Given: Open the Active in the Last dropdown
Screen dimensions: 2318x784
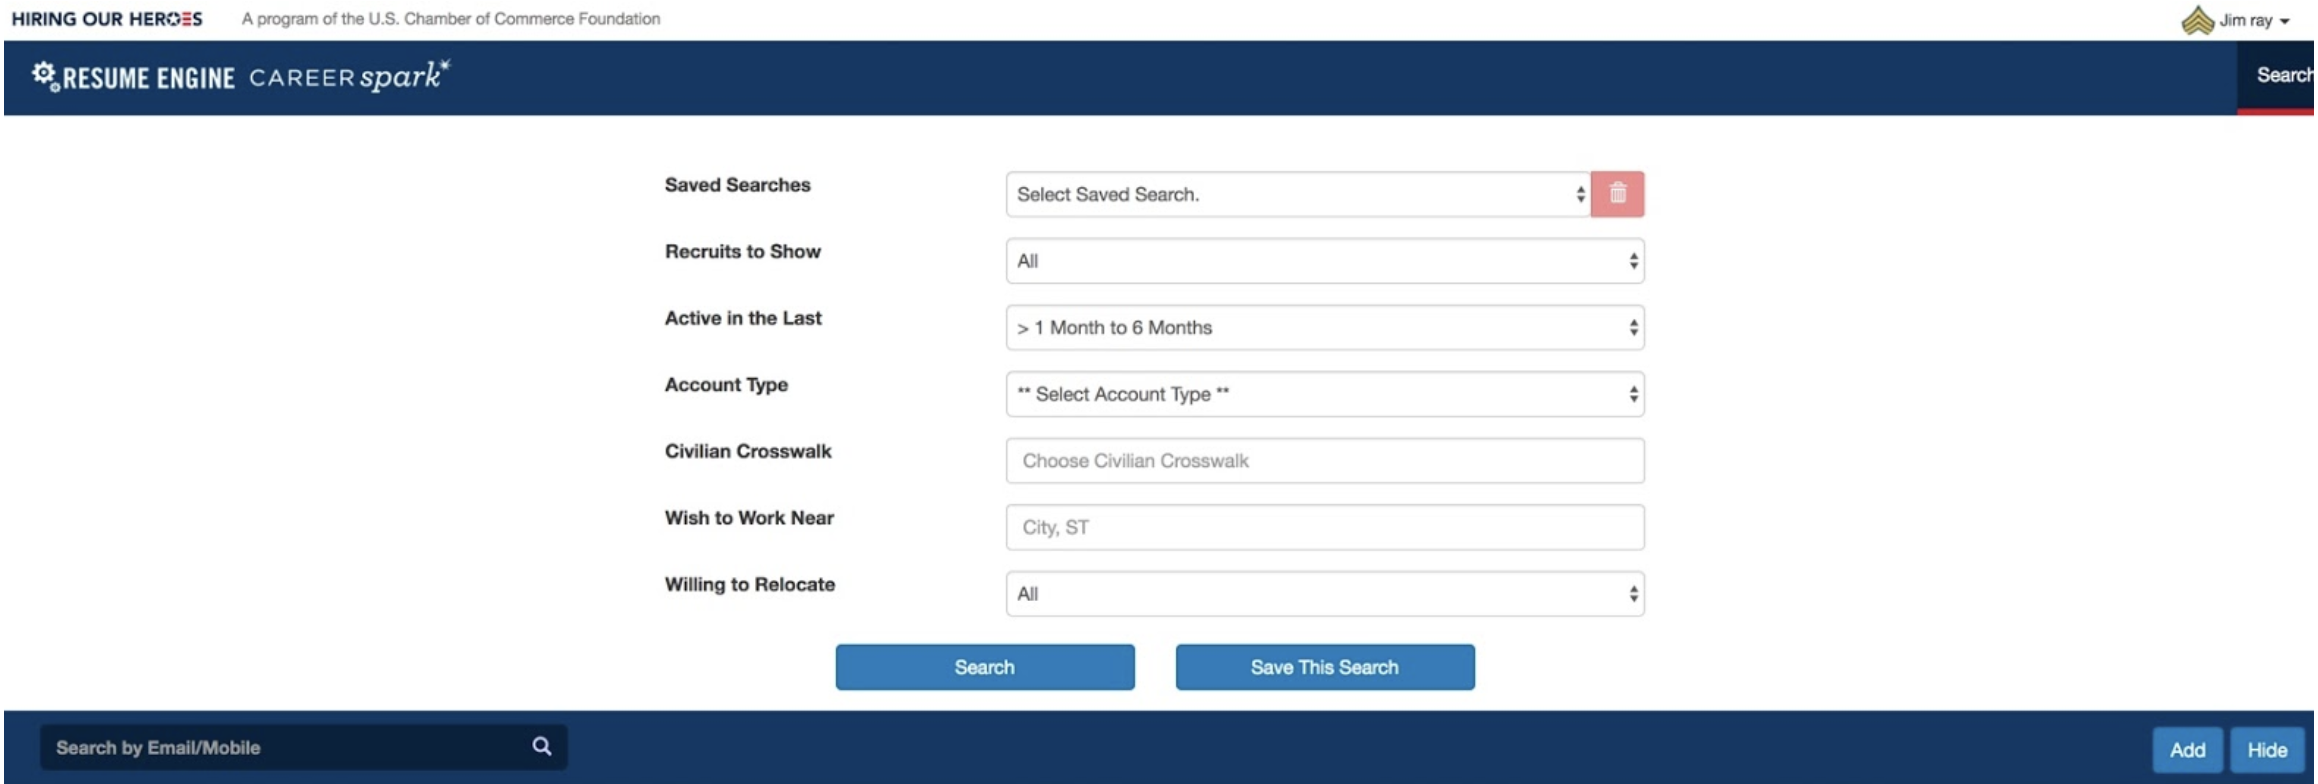Looking at the screenshot, I should coord(1325,327).
